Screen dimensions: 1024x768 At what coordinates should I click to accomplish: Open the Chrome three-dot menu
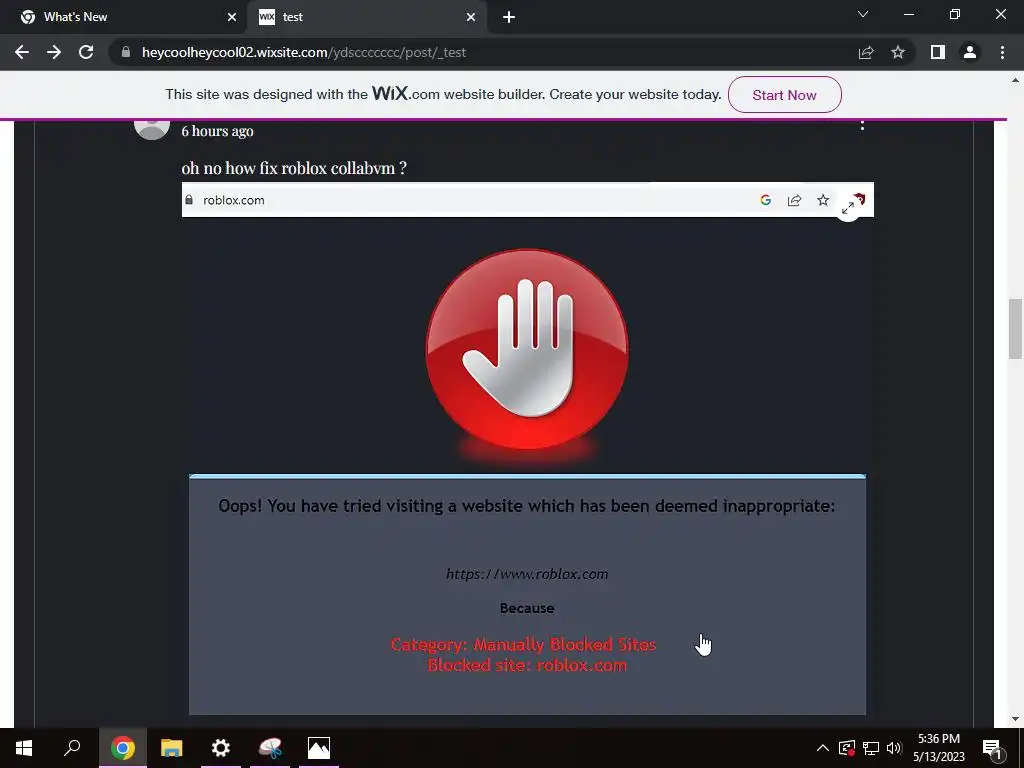(1002, 52)
